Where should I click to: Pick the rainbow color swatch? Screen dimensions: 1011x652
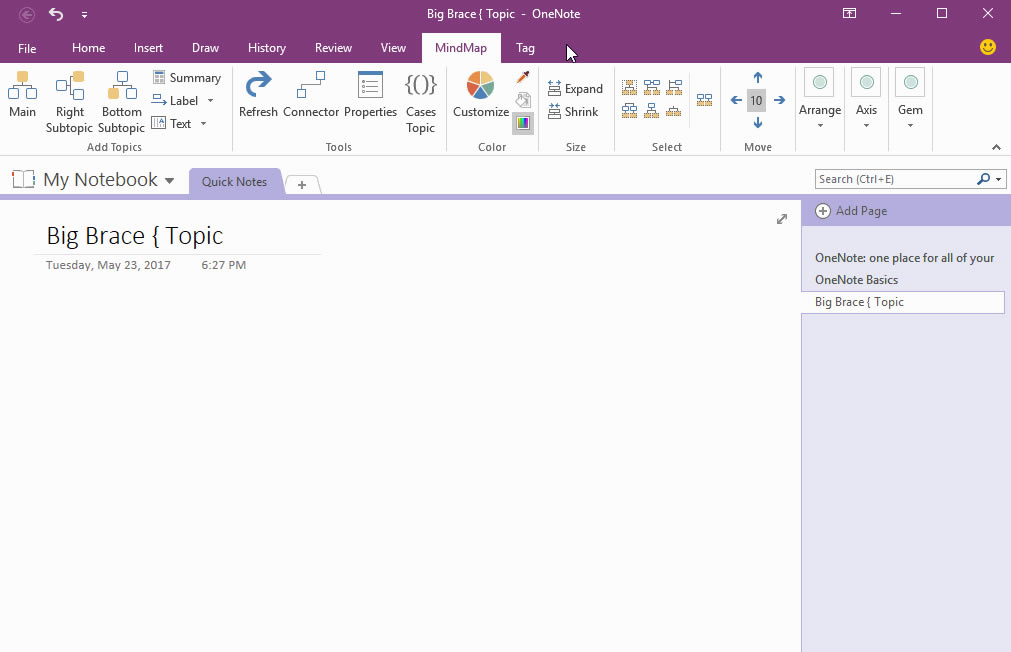click(522, 123)
